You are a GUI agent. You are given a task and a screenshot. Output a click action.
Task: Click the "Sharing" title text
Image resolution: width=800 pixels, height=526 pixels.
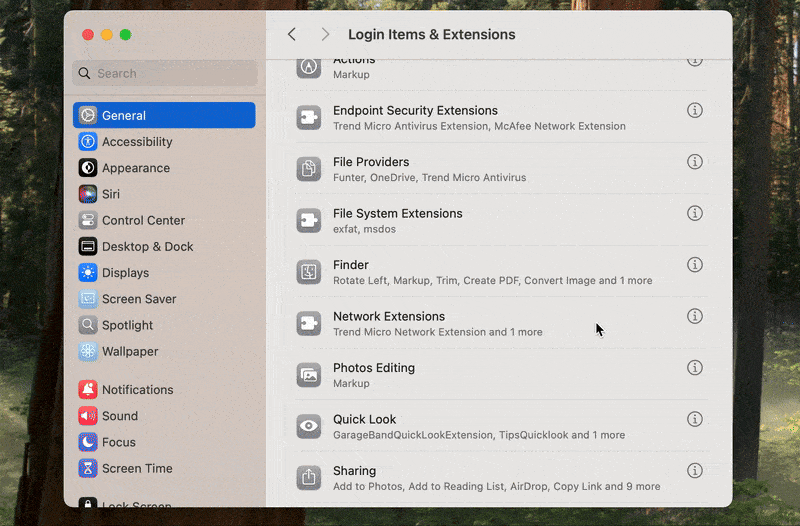355,471
